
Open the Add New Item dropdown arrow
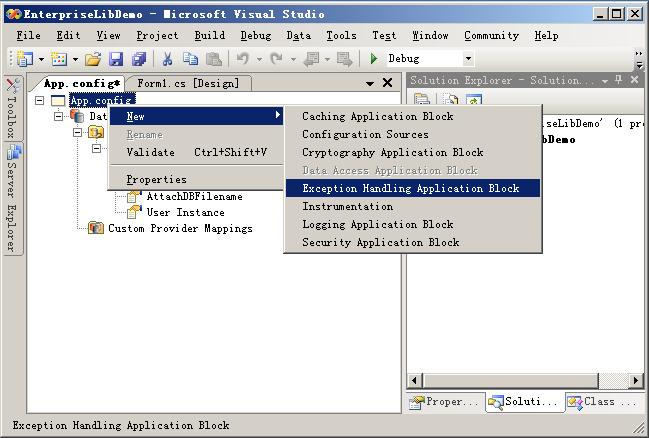(75, 59)
